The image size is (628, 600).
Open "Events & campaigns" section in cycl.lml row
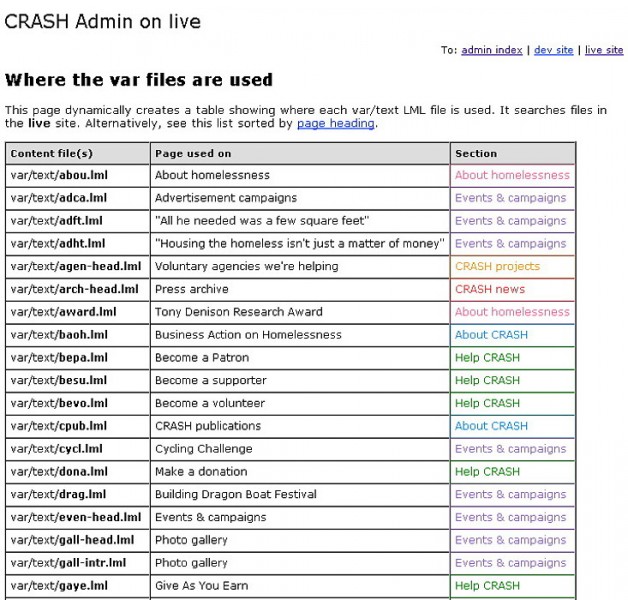[x=510, y=449]
